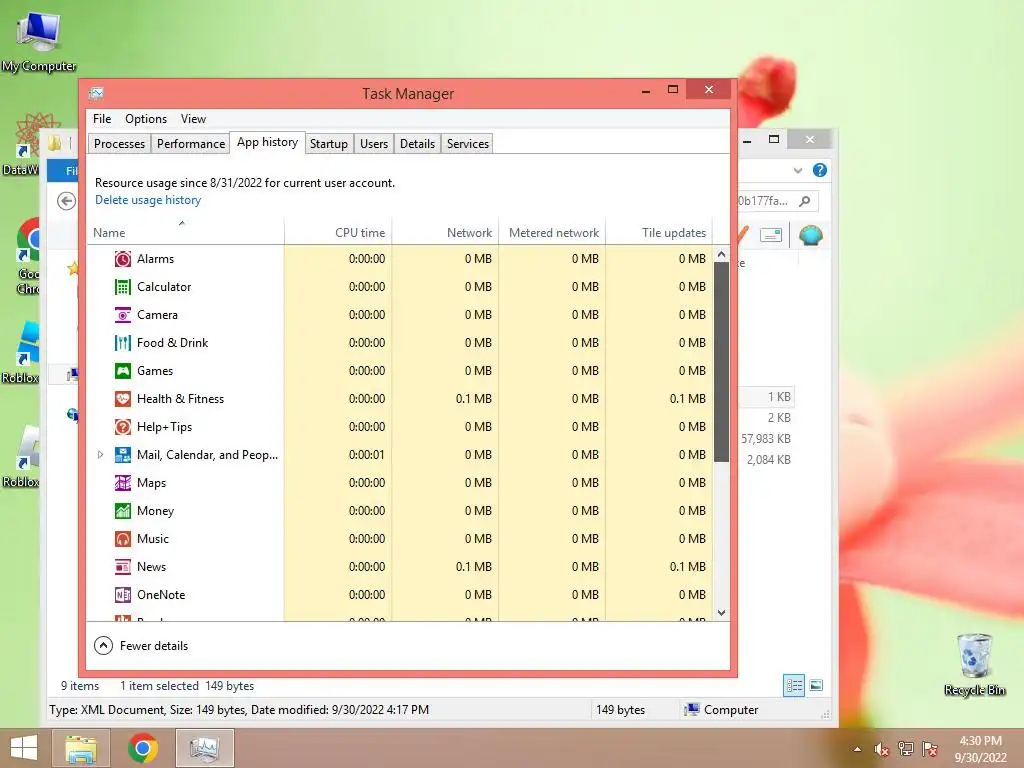Sort by the CPU time column
Screen dimensions: 1024x768
coord(338,232)
